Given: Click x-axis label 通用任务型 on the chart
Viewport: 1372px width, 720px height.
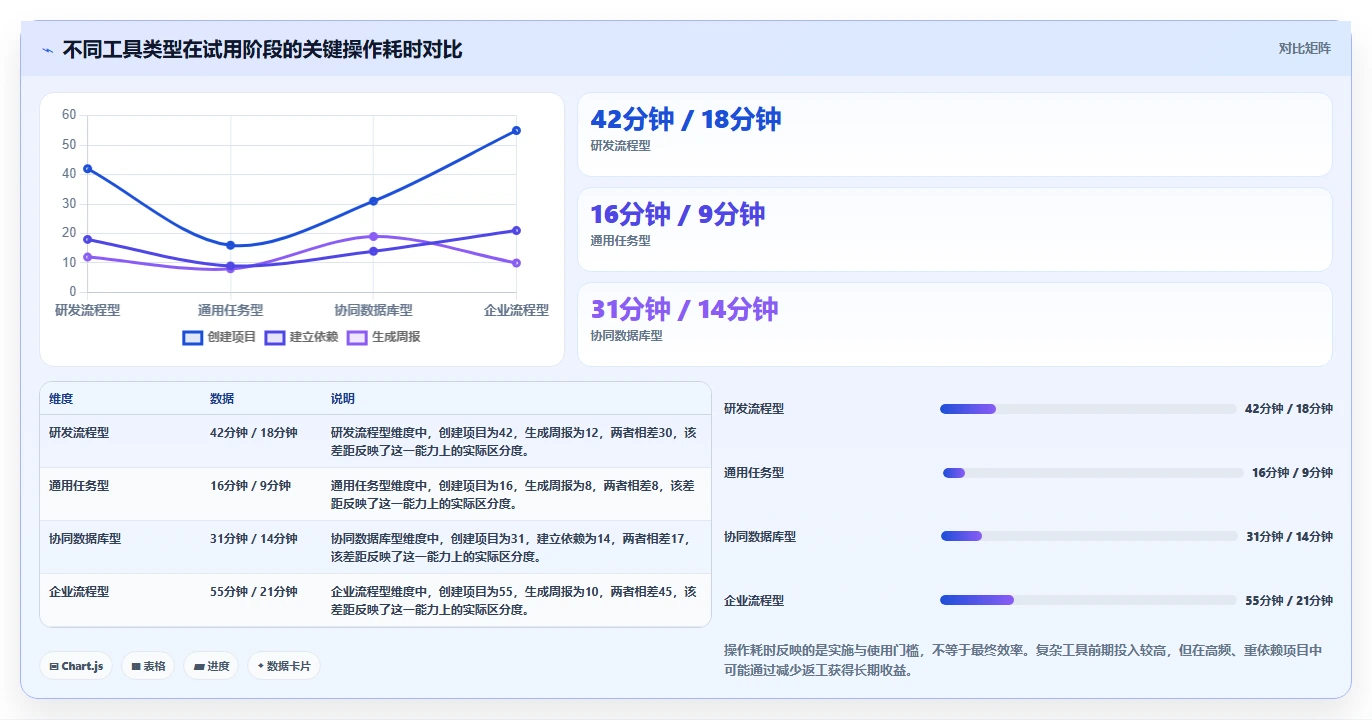Looking at the screenshot, I should click(230, 310).
